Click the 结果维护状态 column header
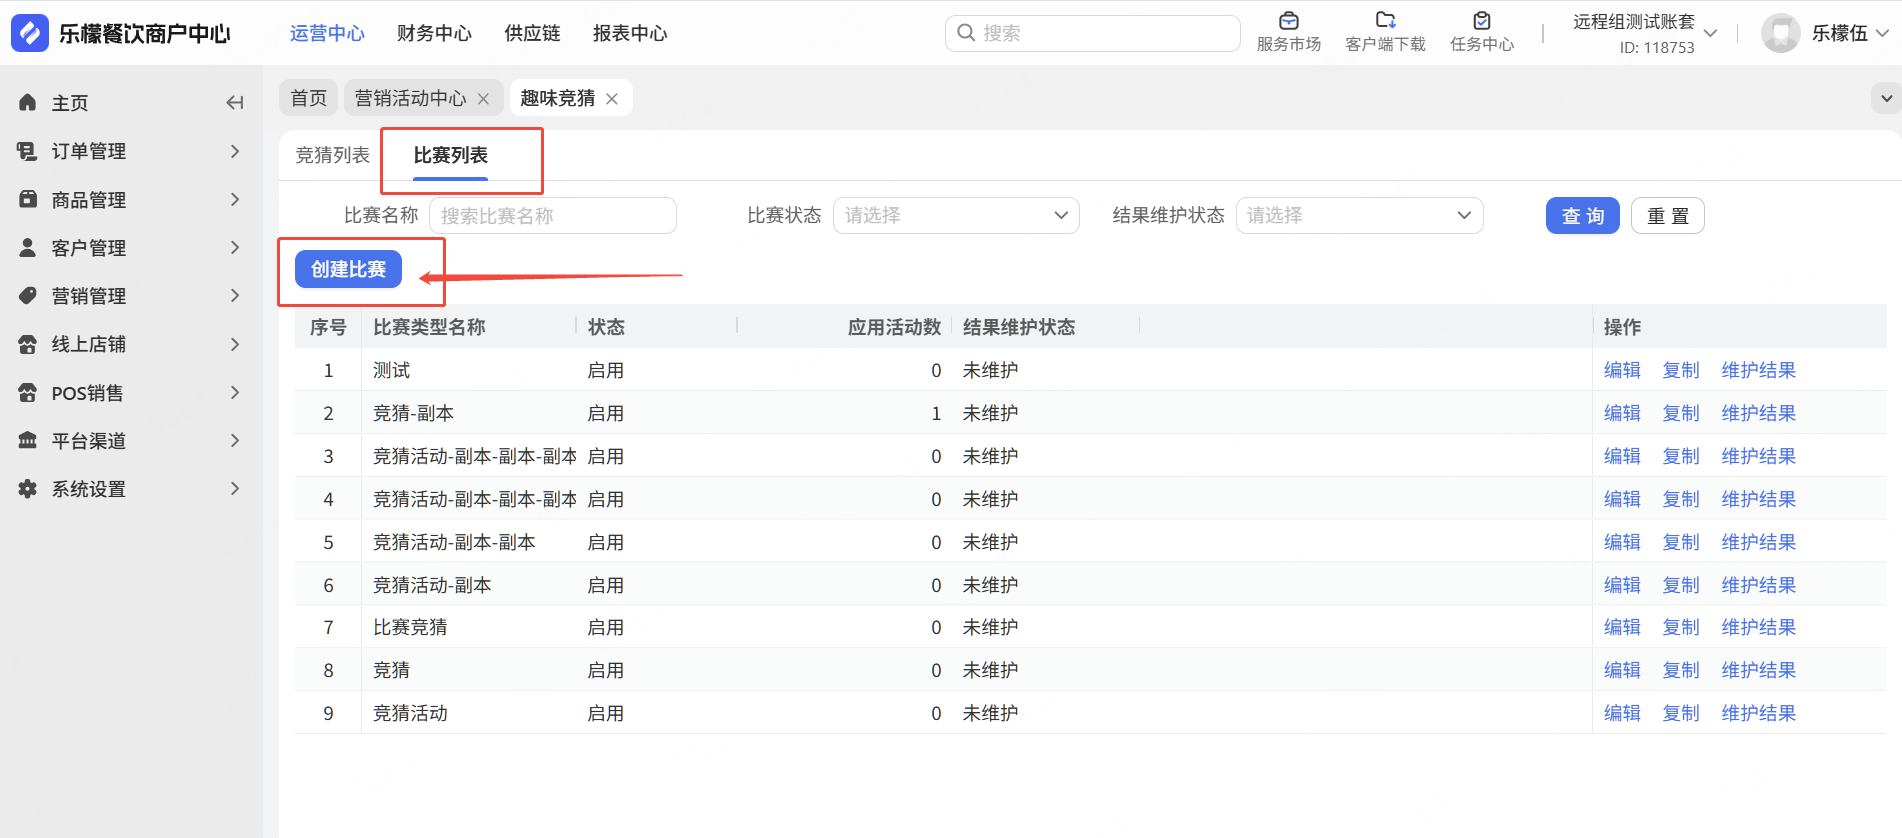Image resolution: width=1902 pixels, height=838 pixels. [x=1019, y=327]
